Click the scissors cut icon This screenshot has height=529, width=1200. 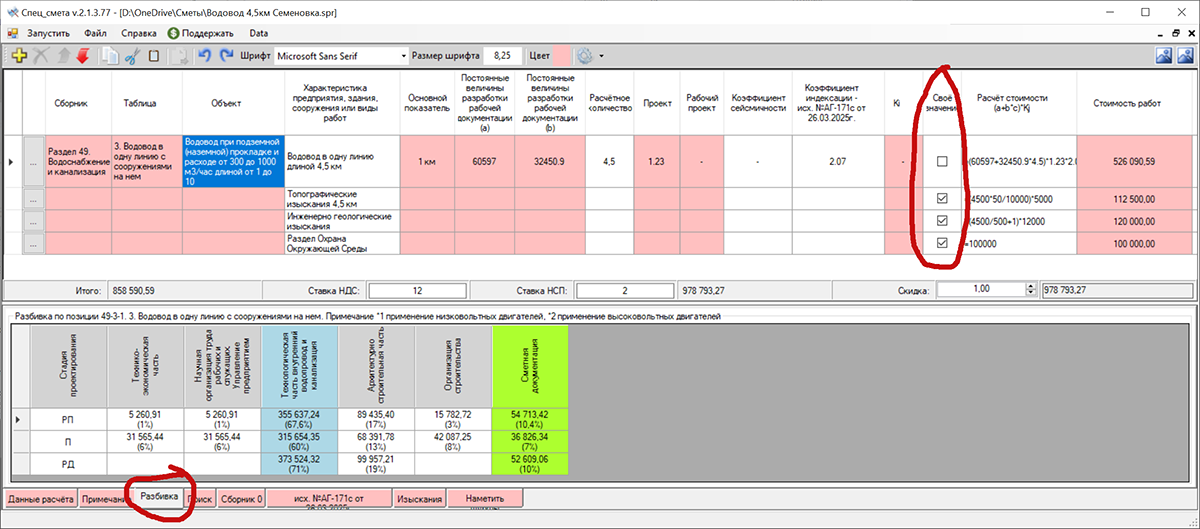131,56
